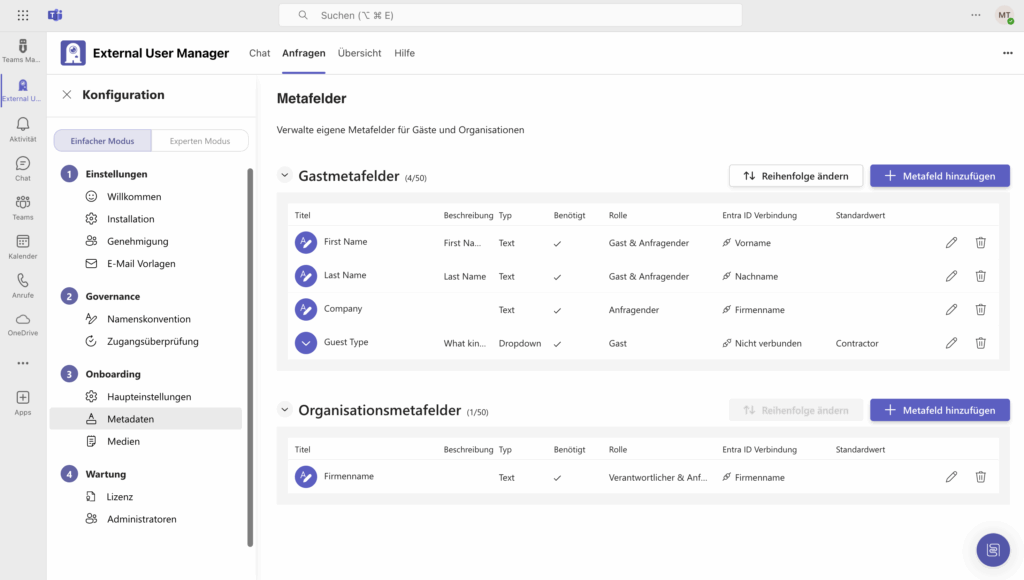Click the Suchen search field

[x=510, y=15]
